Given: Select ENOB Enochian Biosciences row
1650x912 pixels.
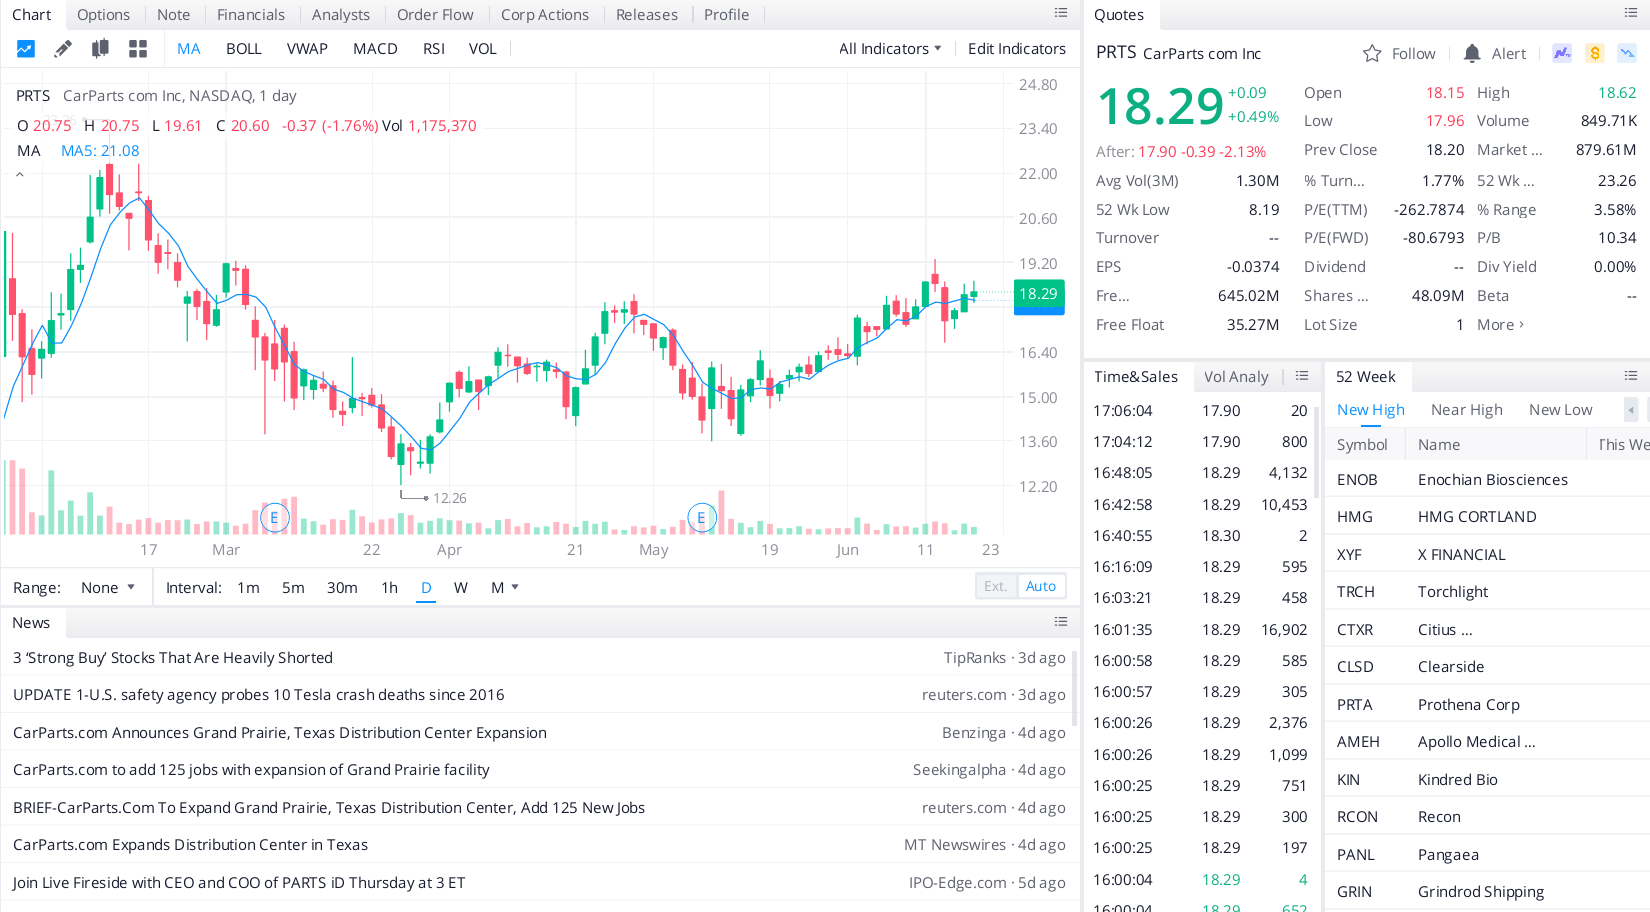Looking at the screenshot, I should click(x=1487, y=480).
